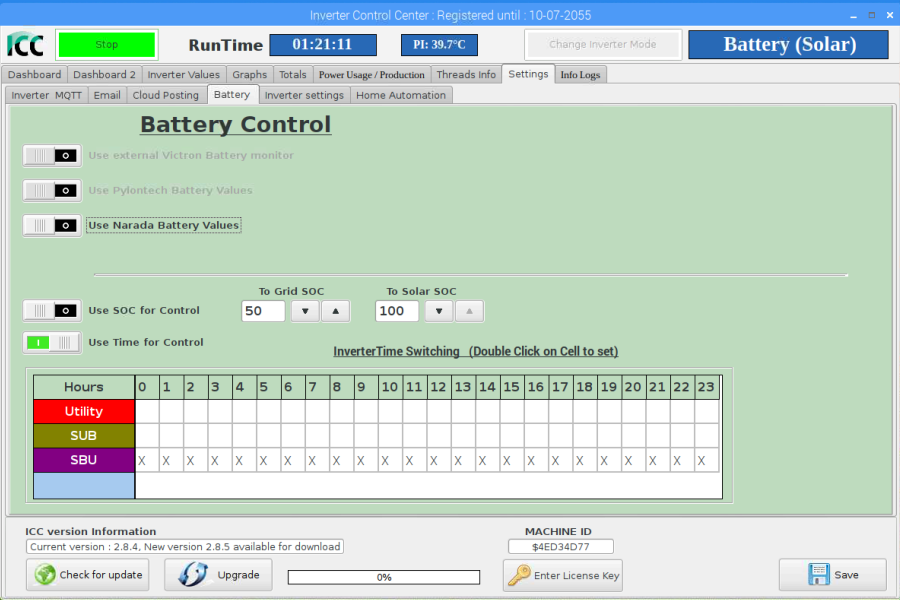The height and width of the screenshot is (600, 900).
Task: Decrease To Solar SOC with down arrow
Action: tap(439, 311)
